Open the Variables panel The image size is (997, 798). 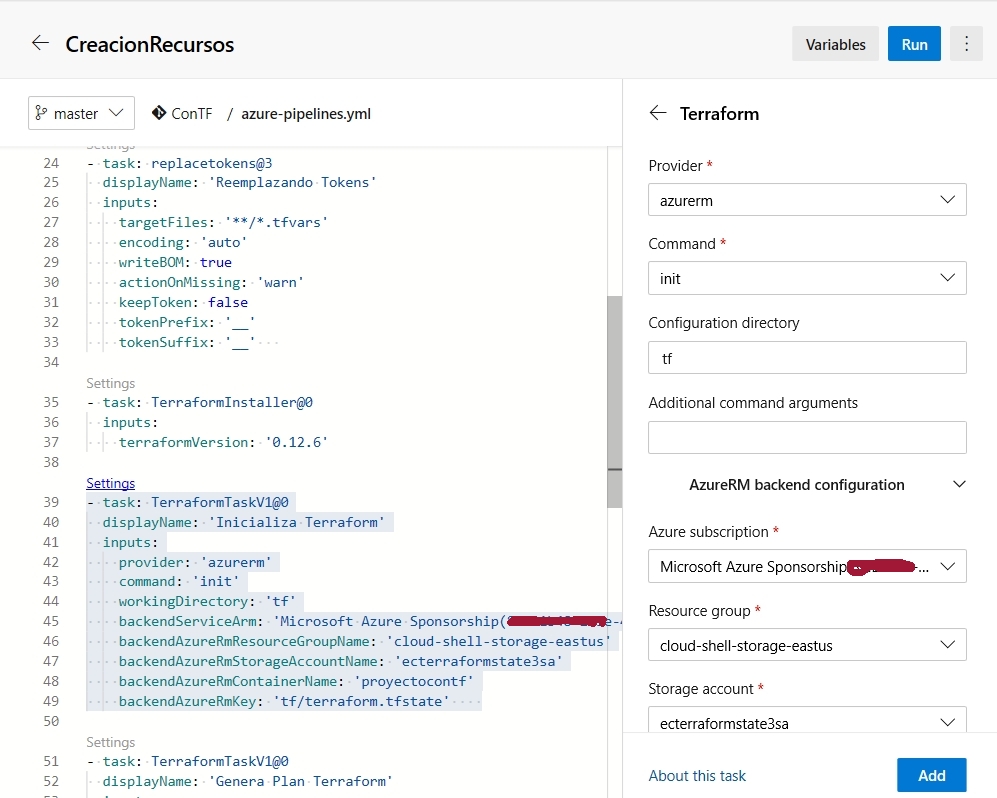click(x=835, y=44)
